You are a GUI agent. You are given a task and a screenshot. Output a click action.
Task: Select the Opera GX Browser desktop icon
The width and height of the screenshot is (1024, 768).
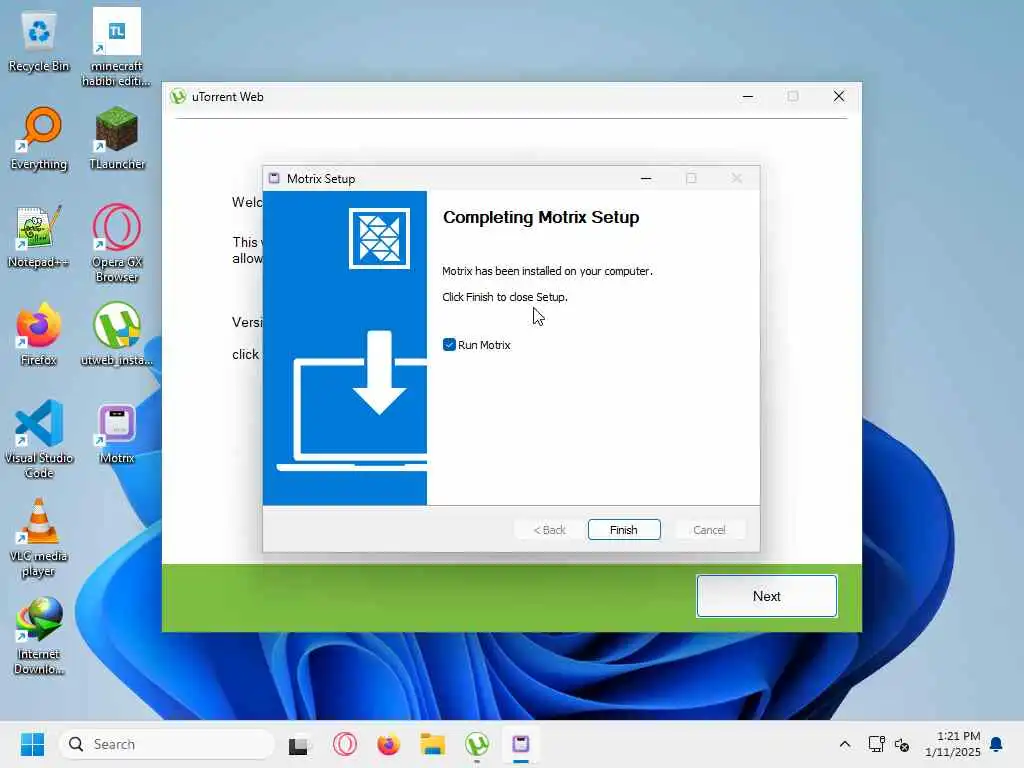(117, 243)
